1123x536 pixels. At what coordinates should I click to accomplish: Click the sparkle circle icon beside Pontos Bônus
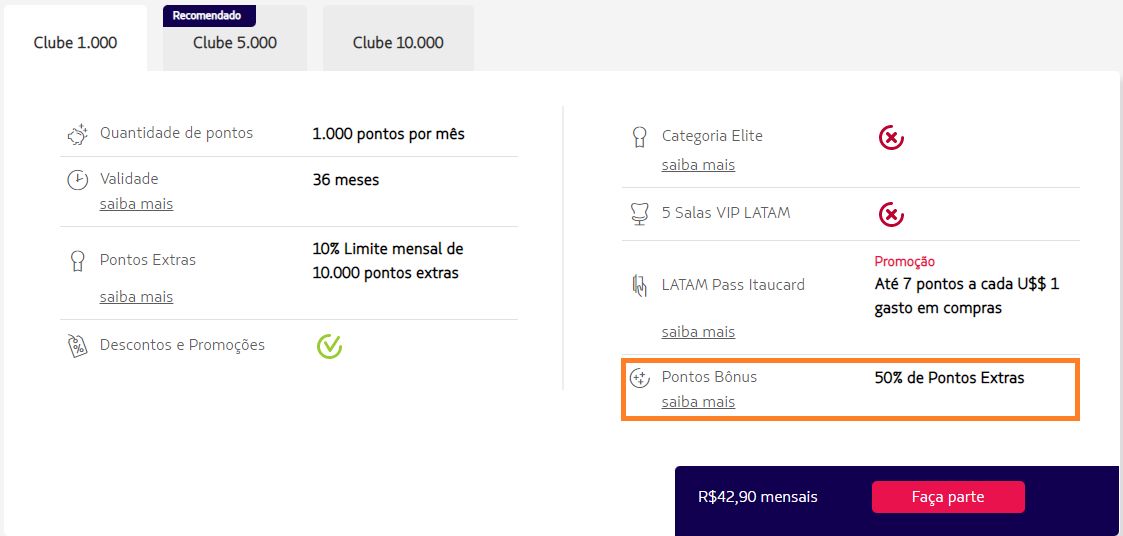pyautogui.click(x=639, y=378)
